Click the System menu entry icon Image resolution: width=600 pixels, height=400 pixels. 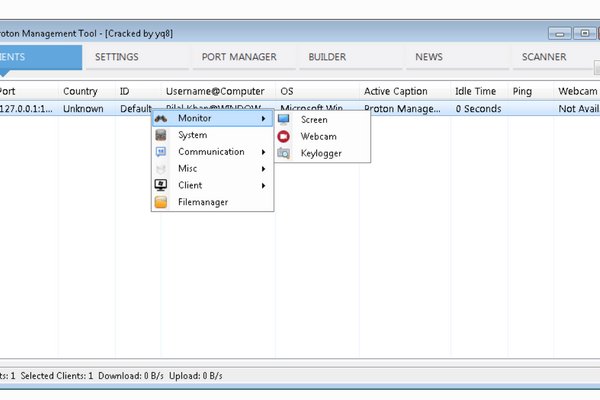click(x=161, y=135)
